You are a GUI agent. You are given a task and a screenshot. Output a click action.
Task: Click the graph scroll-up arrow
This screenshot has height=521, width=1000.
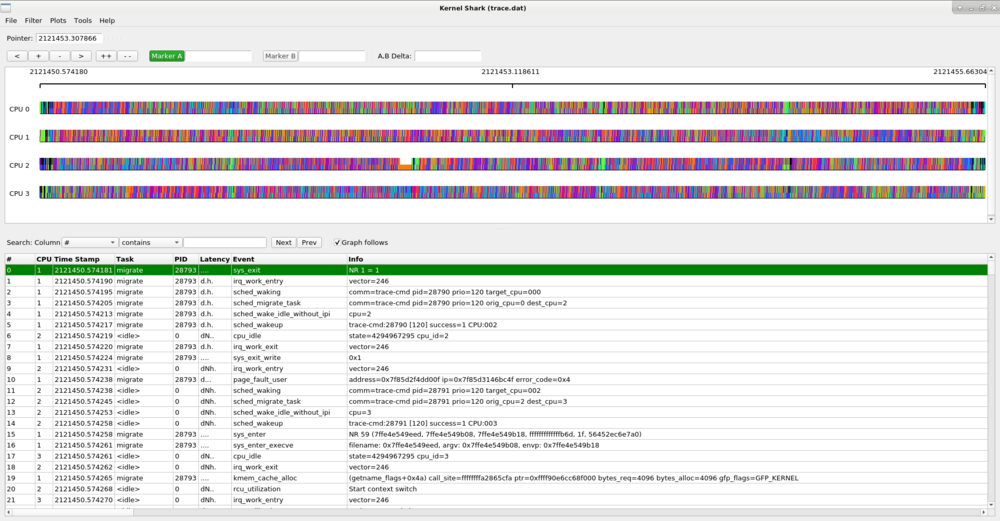click(x=992, y=72)
